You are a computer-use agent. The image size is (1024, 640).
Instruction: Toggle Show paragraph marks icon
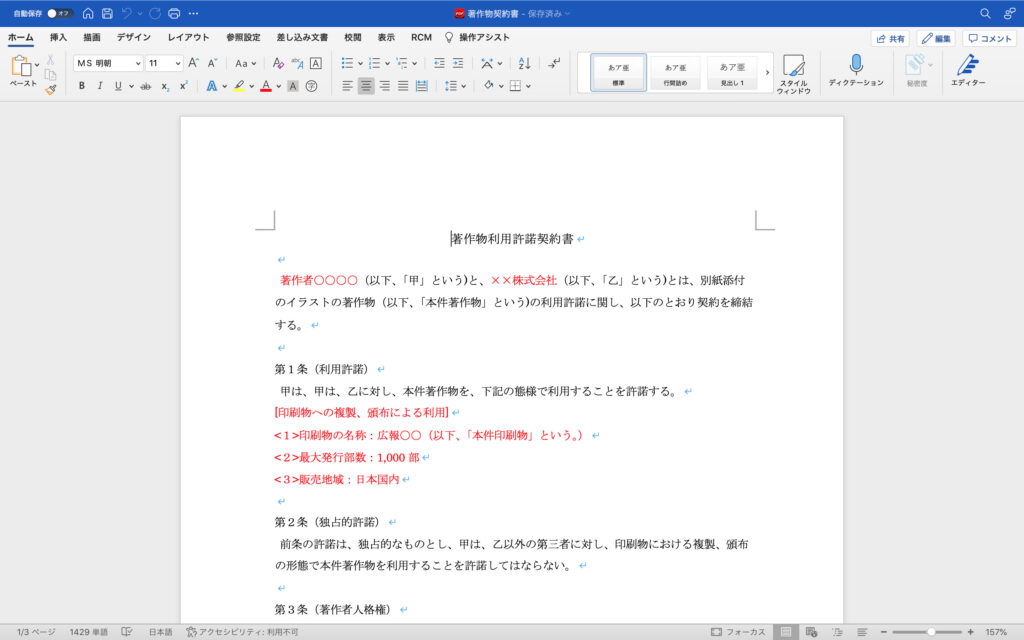pyautogui.click(x=554, y=63)
